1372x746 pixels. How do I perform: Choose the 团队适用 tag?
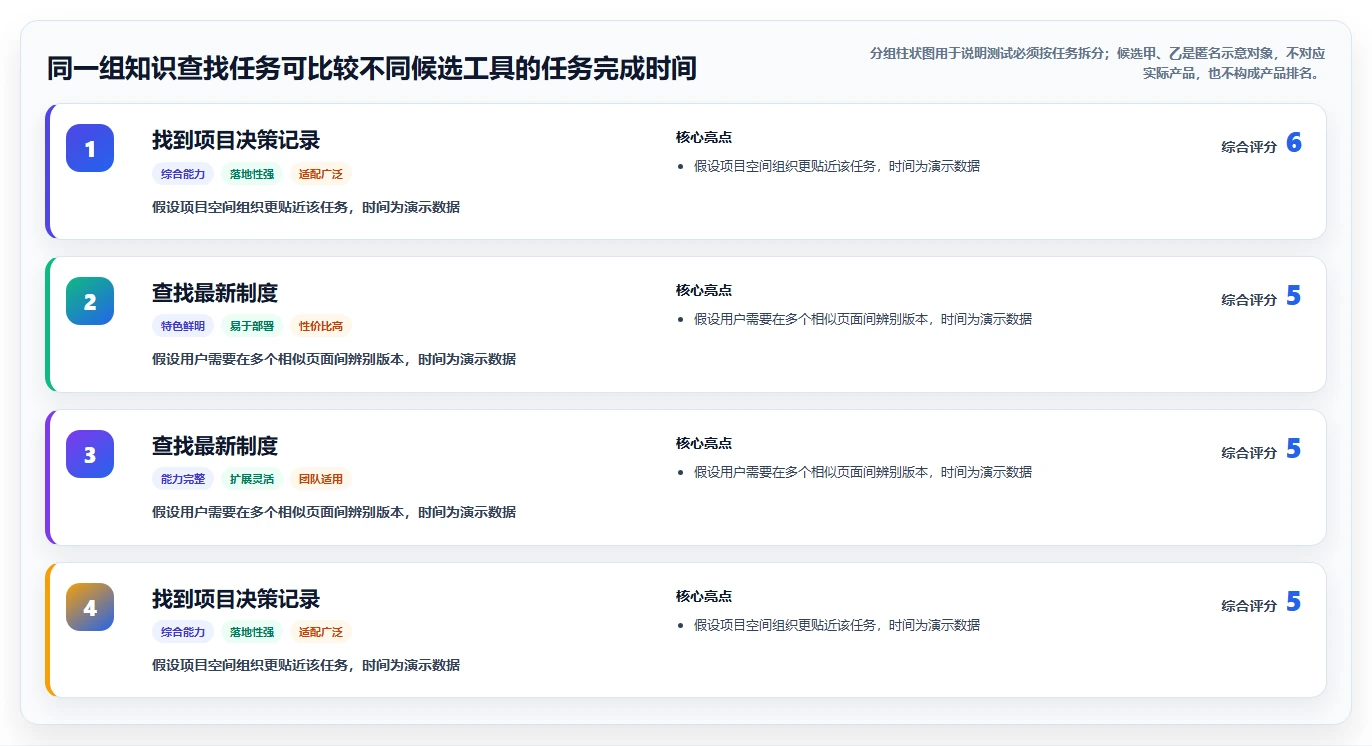(321, 479)
